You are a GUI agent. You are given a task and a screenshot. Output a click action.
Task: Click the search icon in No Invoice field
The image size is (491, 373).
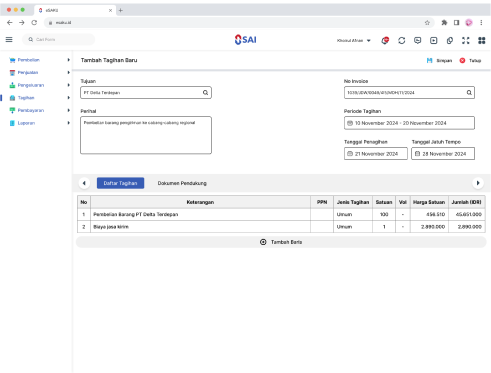pyautogui.click(x=469, y=93)
